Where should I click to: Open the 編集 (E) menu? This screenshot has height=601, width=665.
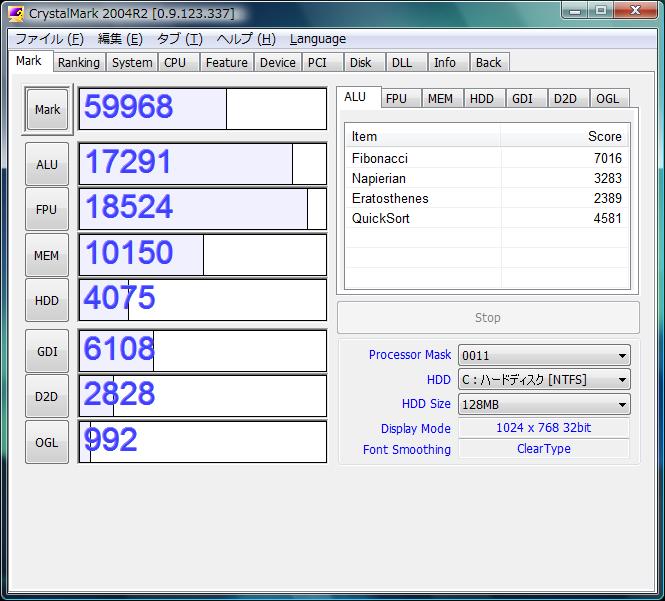click(x=120, y=39)
